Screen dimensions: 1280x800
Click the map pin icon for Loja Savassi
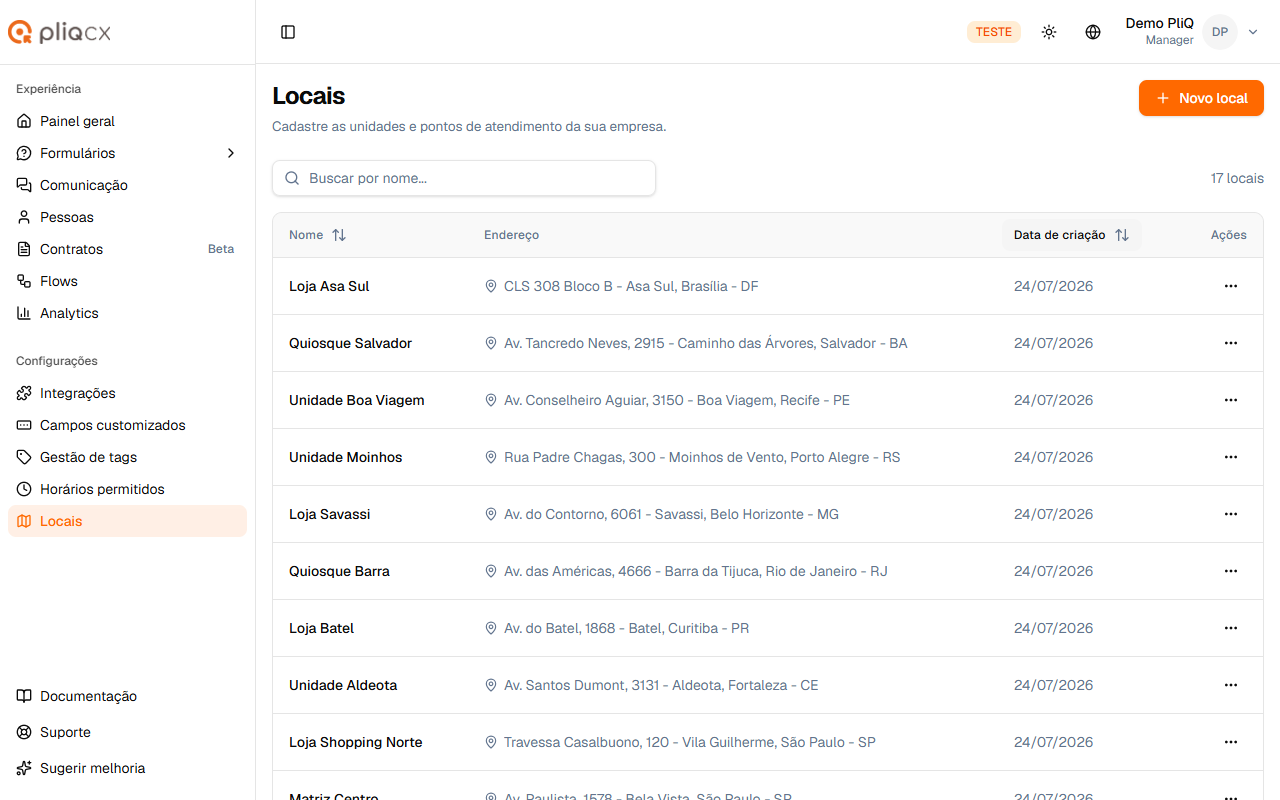click(x=491, y=514)
